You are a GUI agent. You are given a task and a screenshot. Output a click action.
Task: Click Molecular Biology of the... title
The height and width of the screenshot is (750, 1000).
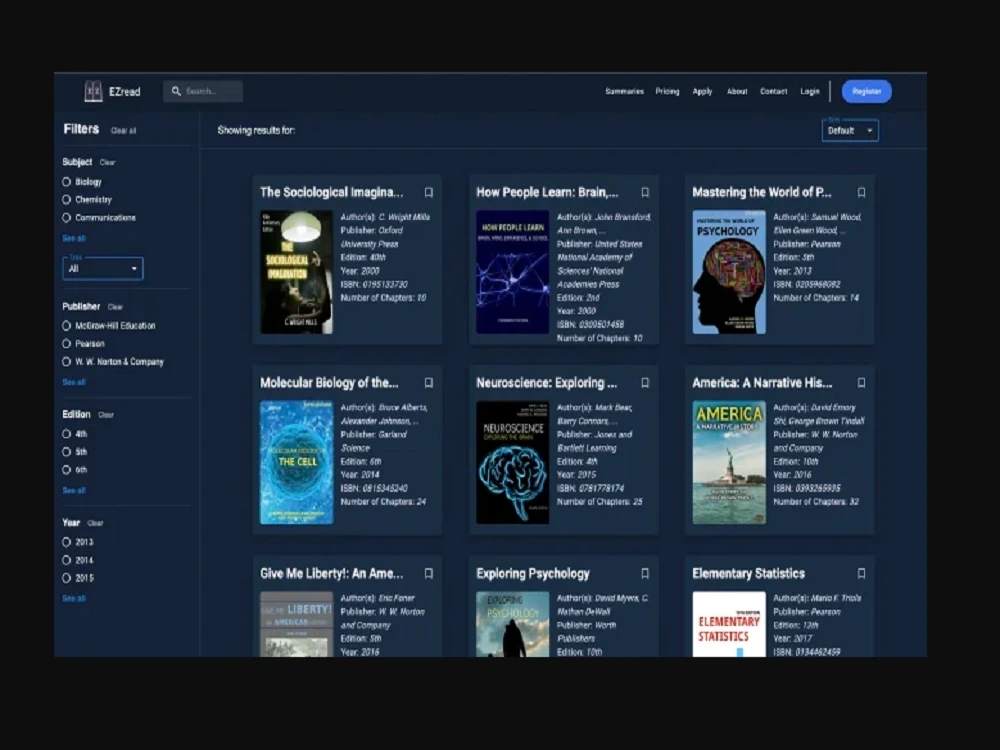329,383
